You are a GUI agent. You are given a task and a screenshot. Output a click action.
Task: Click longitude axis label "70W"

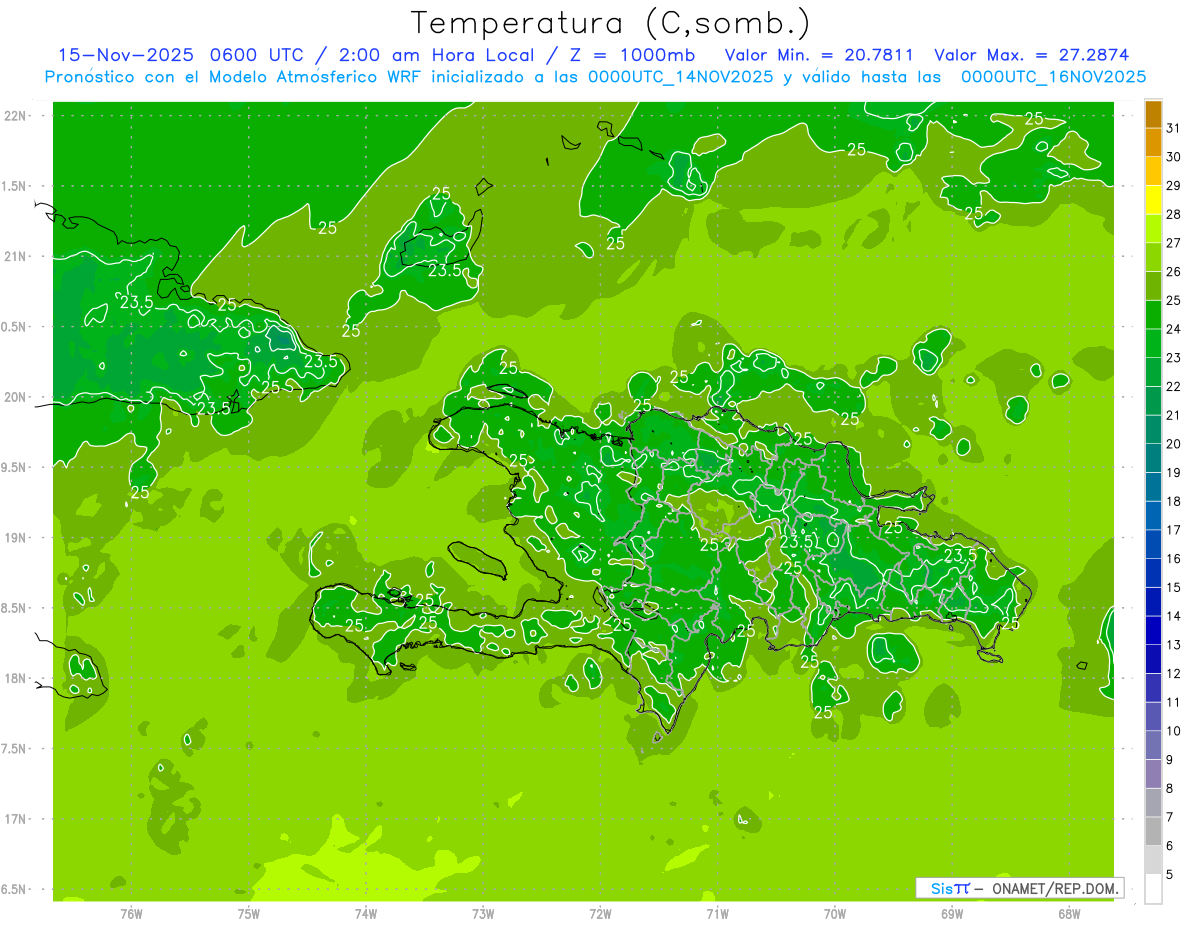(835, 914)
